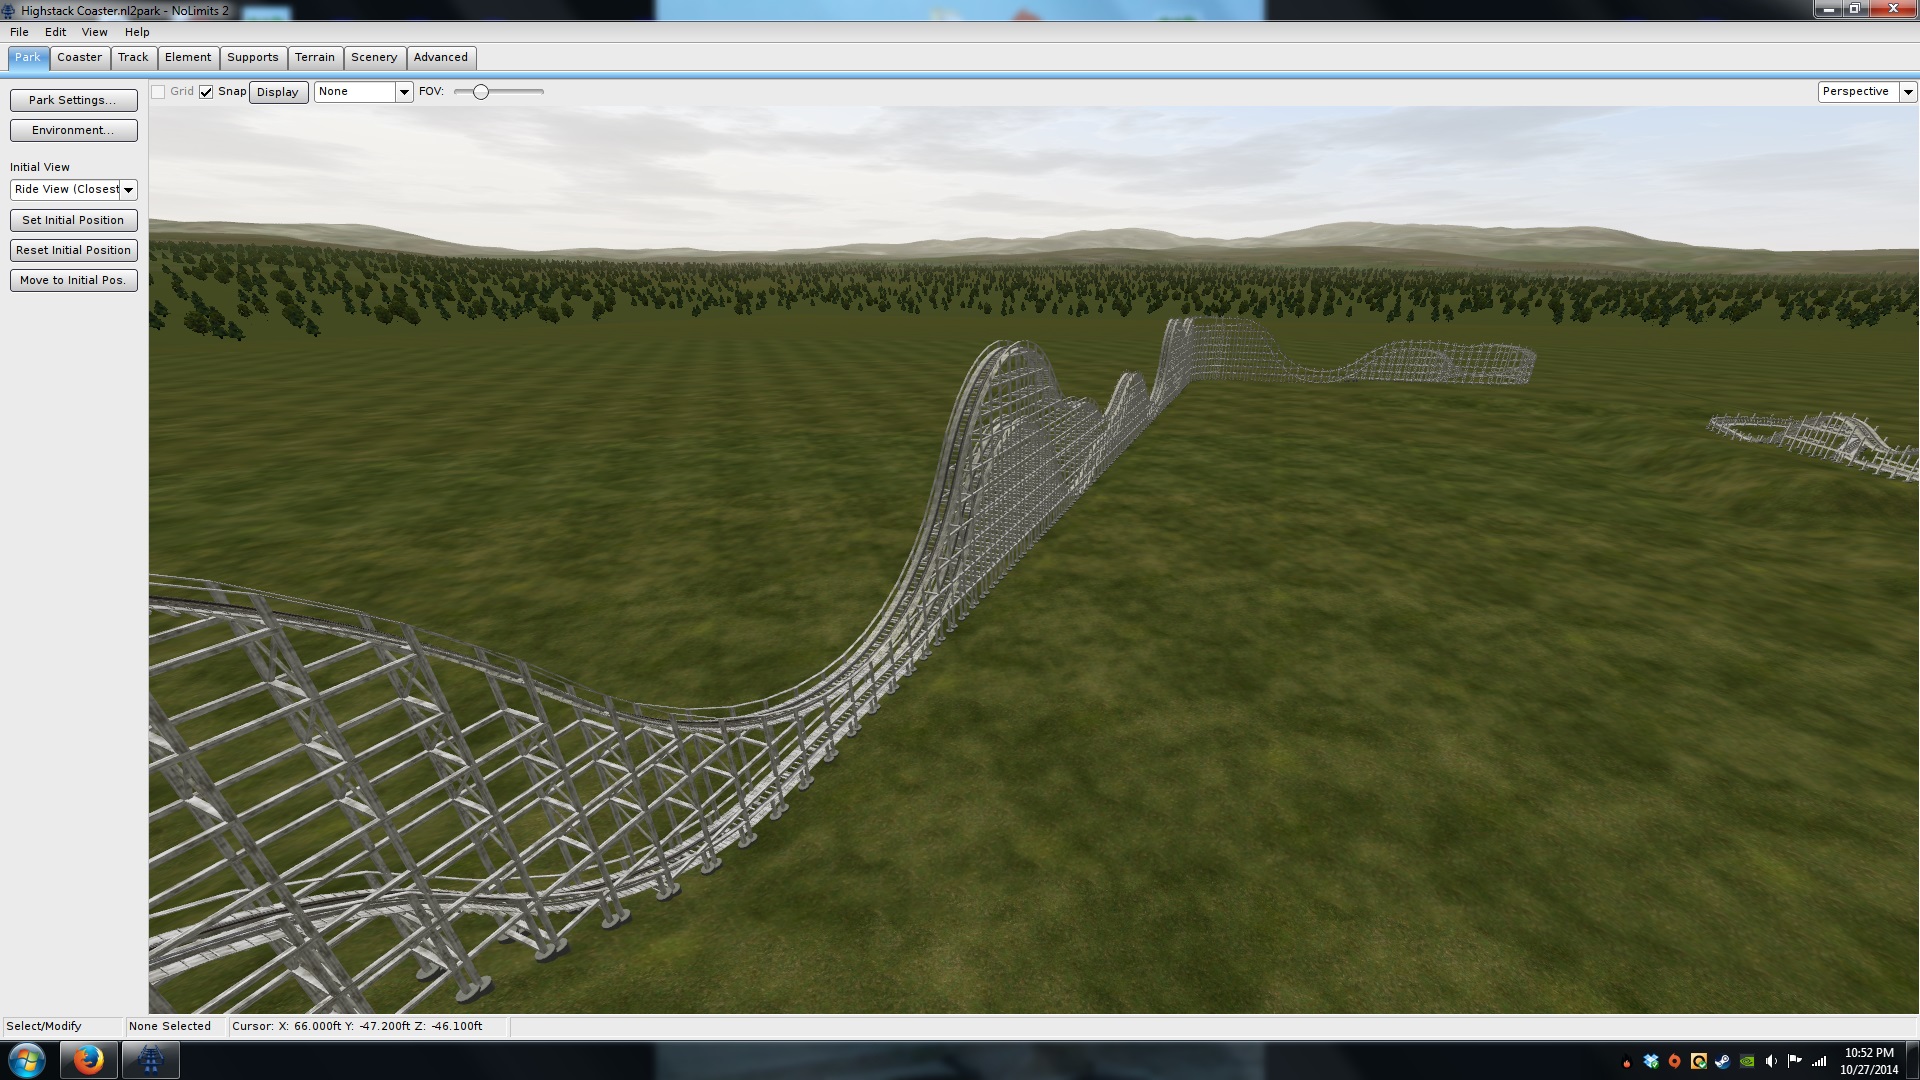Open the Edit menu
The image size is (1920, 1080).
click(55, 32)
